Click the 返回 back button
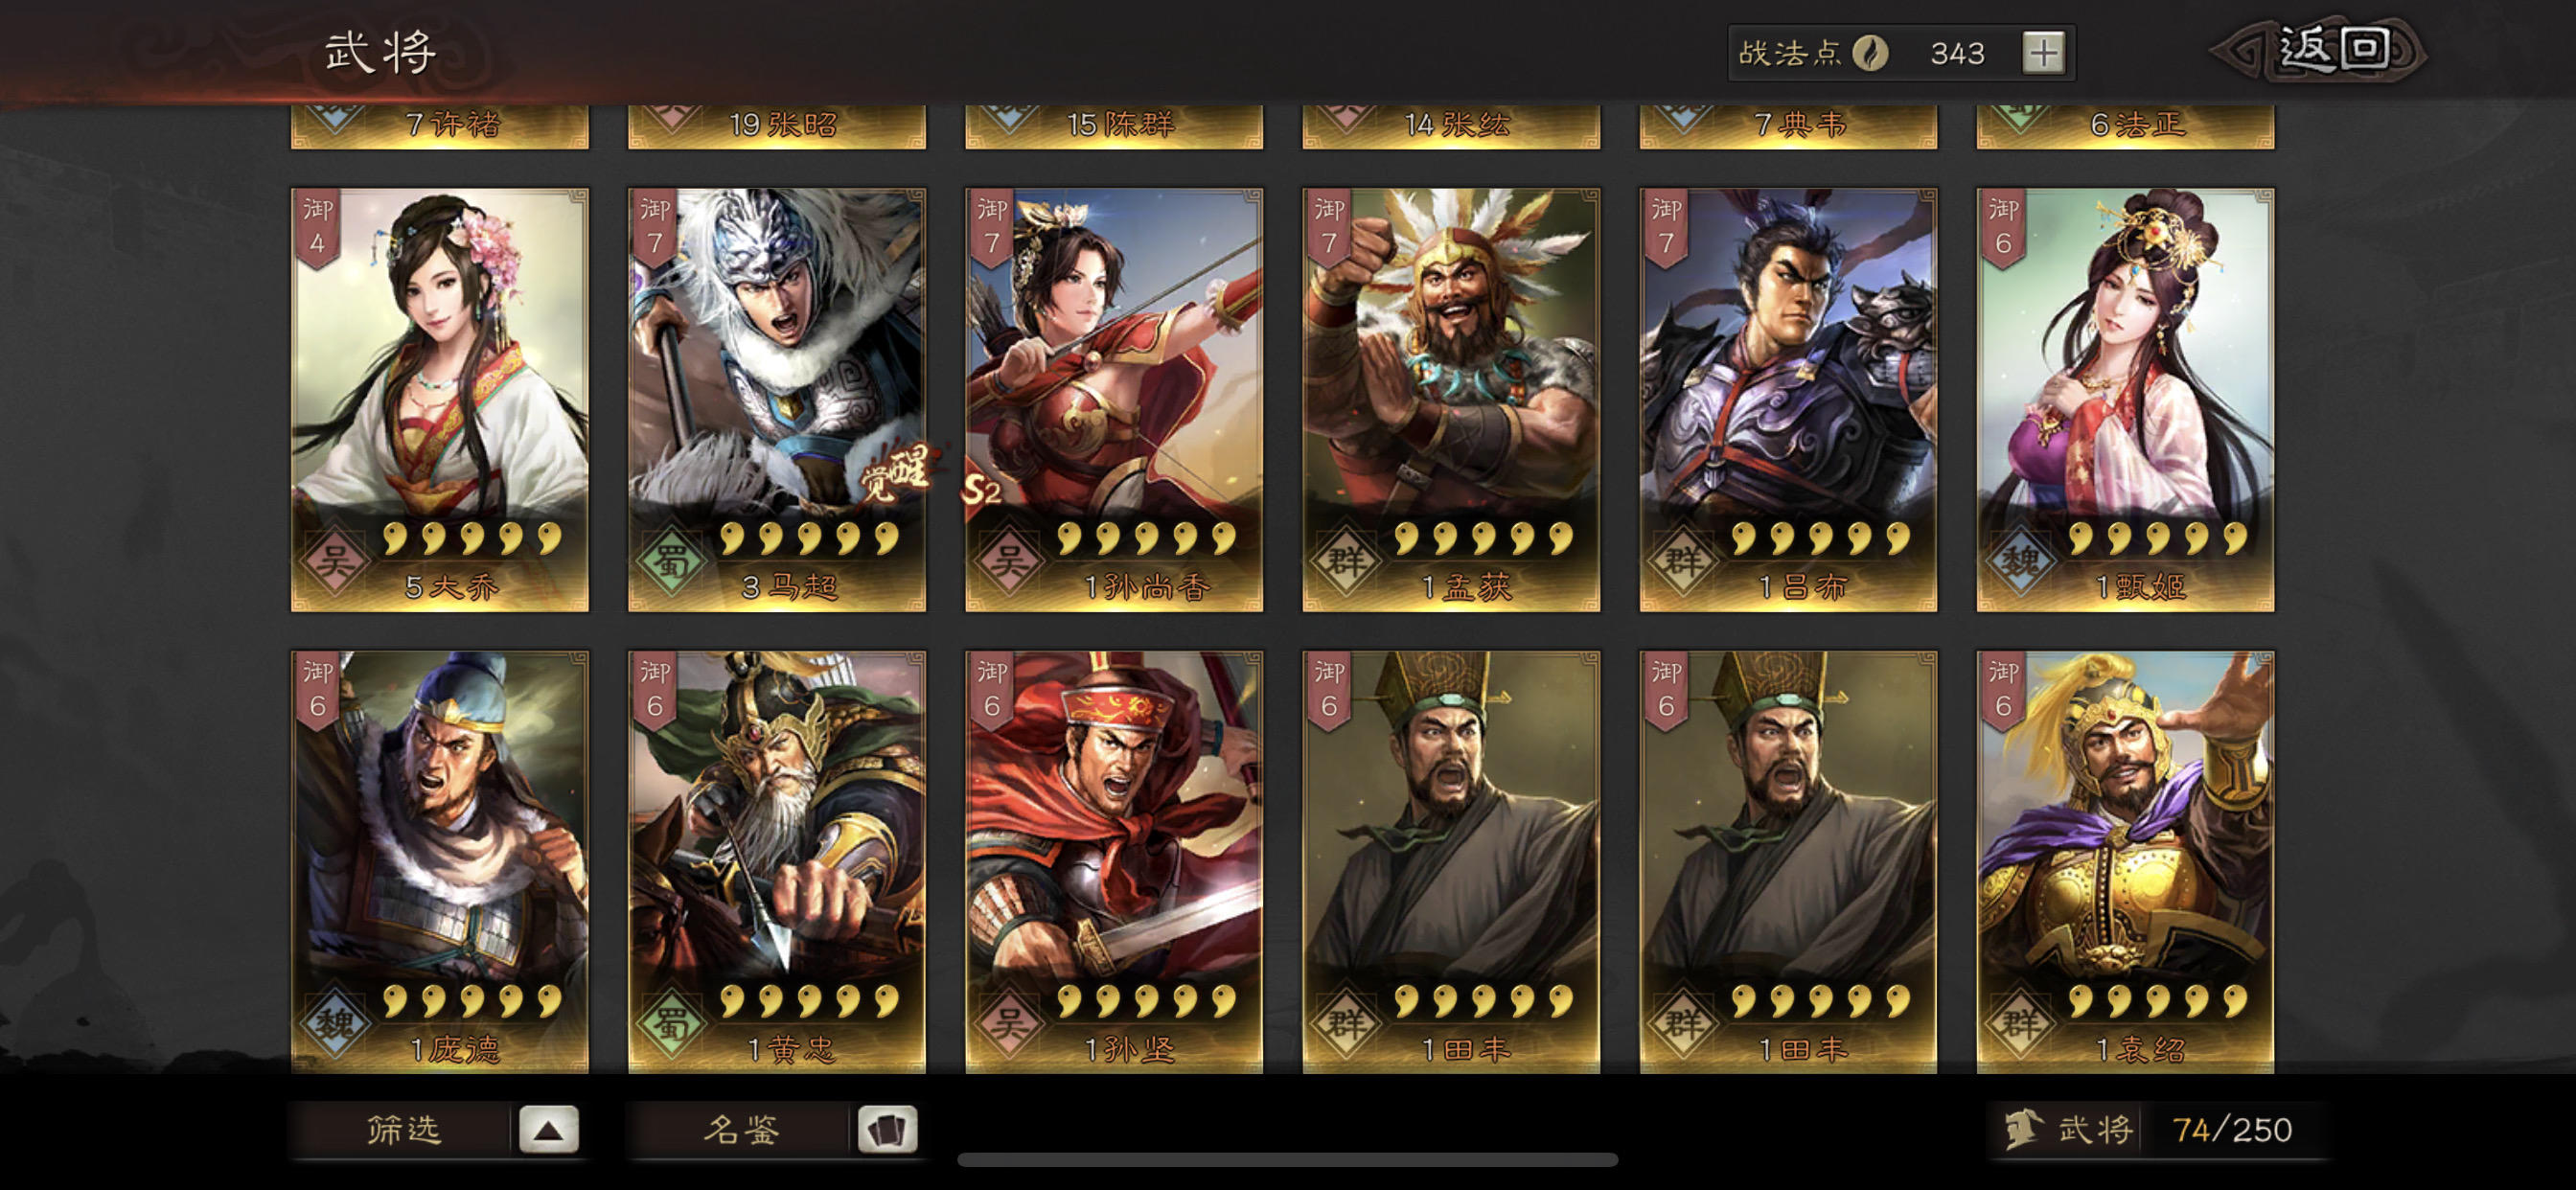This screenshot has height=1190, width=2576. click(2320, 50)
